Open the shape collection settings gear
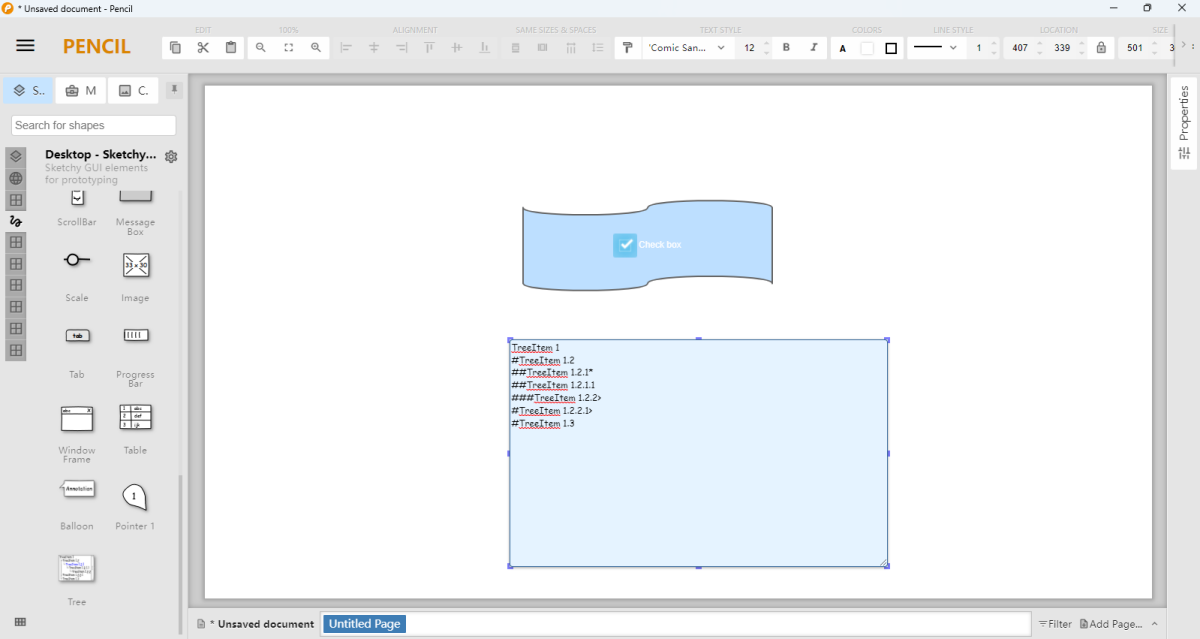 [x=171, y=157]
